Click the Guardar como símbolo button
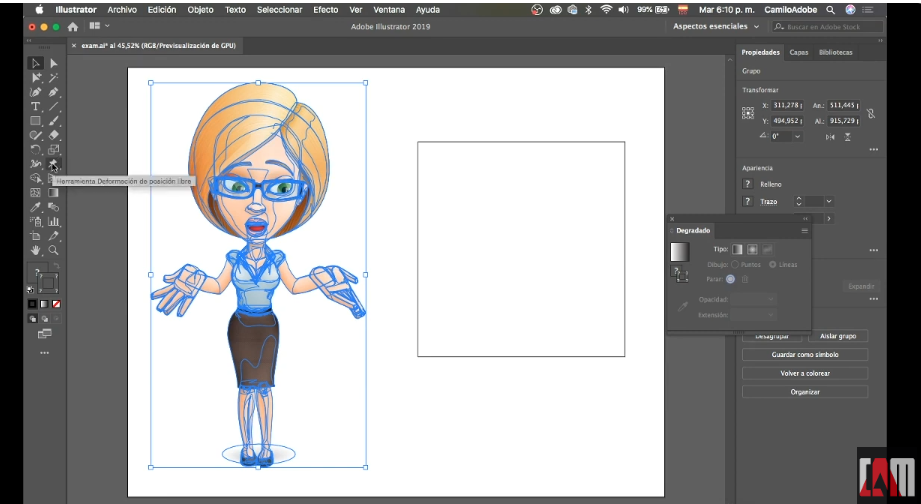The image size is (921, 504). pos(805,355)
